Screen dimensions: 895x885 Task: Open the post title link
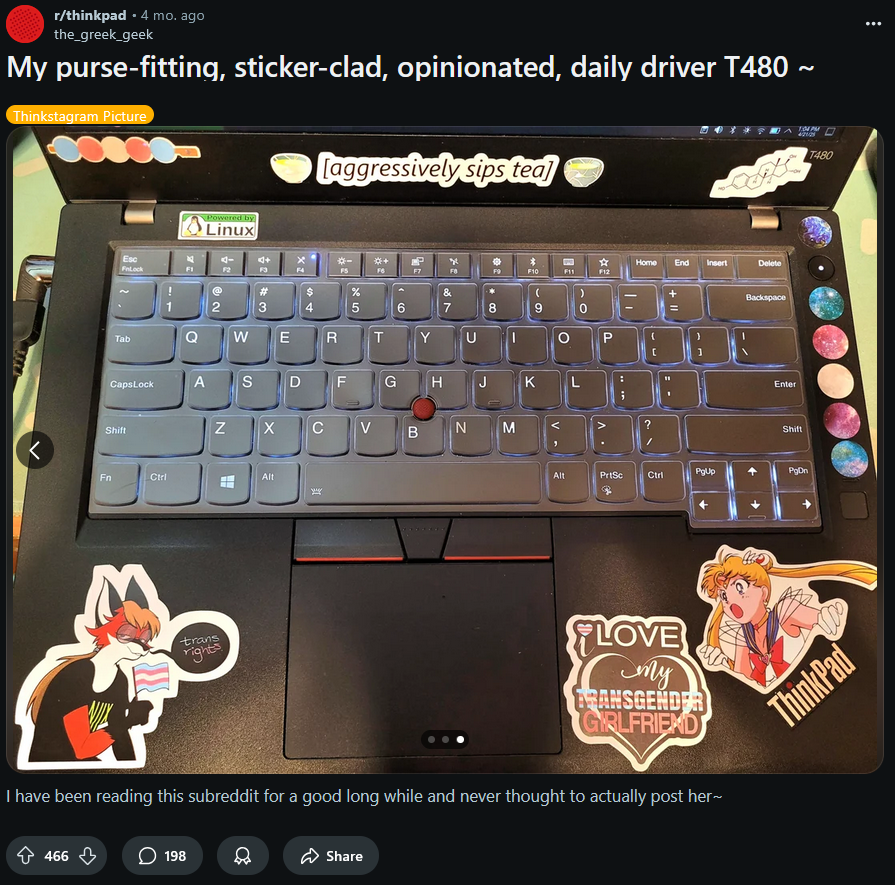pos(410,67)
